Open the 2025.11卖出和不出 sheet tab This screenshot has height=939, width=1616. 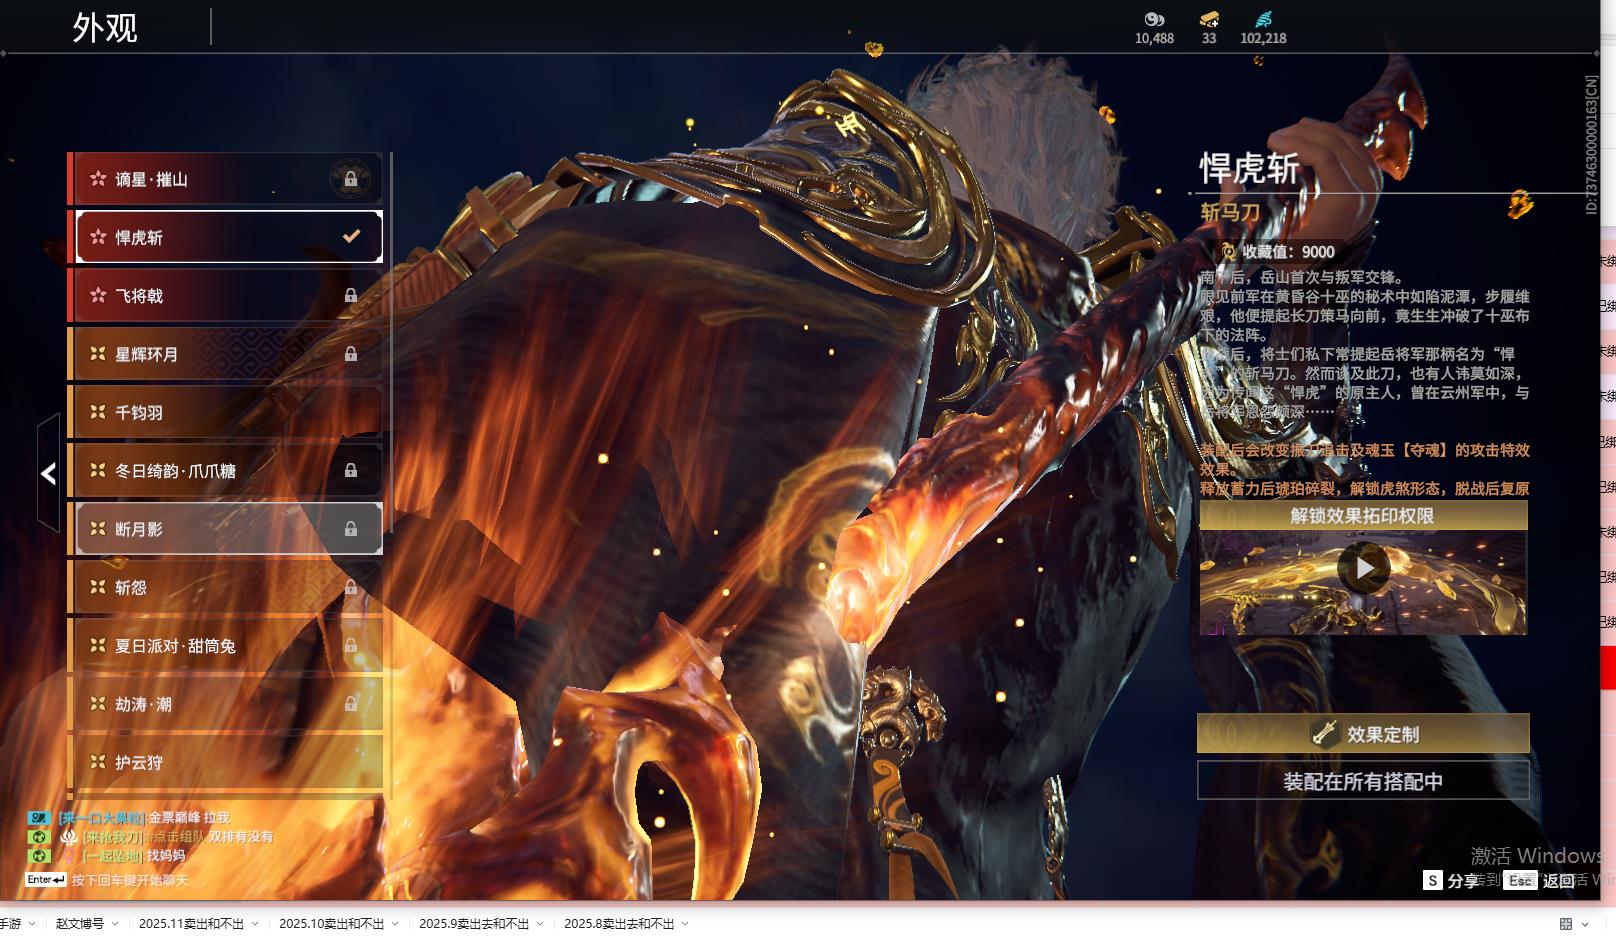pos(191,924)
